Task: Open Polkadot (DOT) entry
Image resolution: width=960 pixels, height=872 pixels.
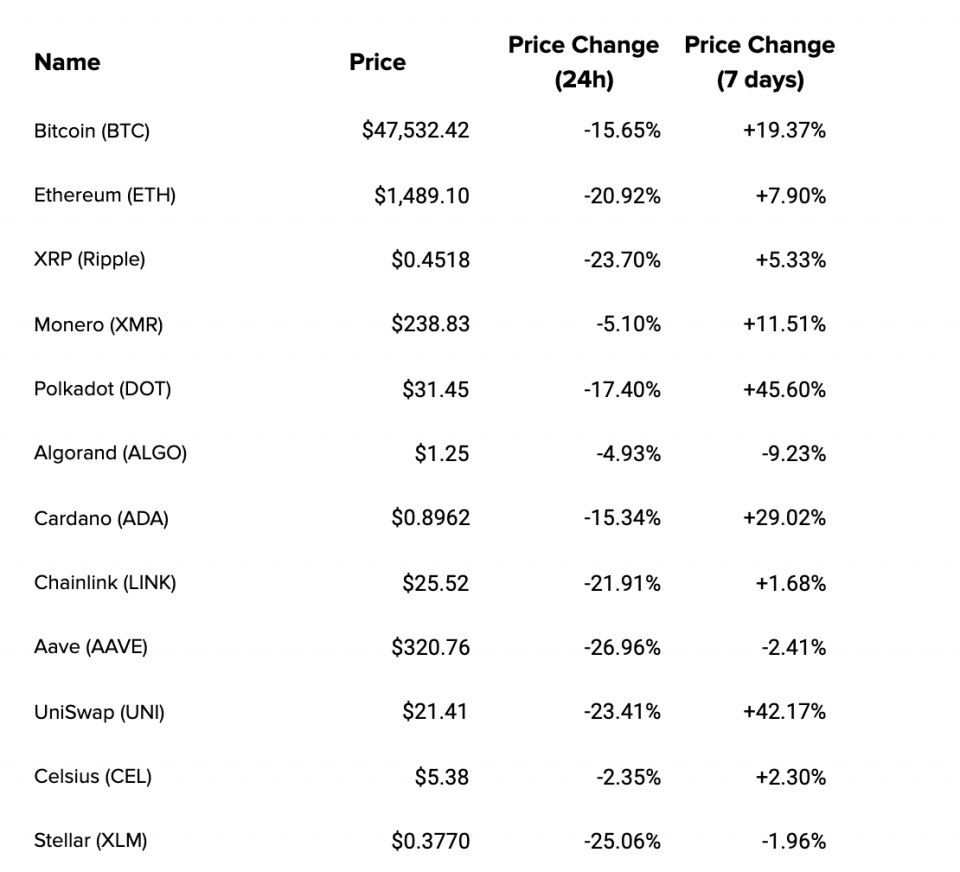Action: pyautogui.click(x=102, y=389)
